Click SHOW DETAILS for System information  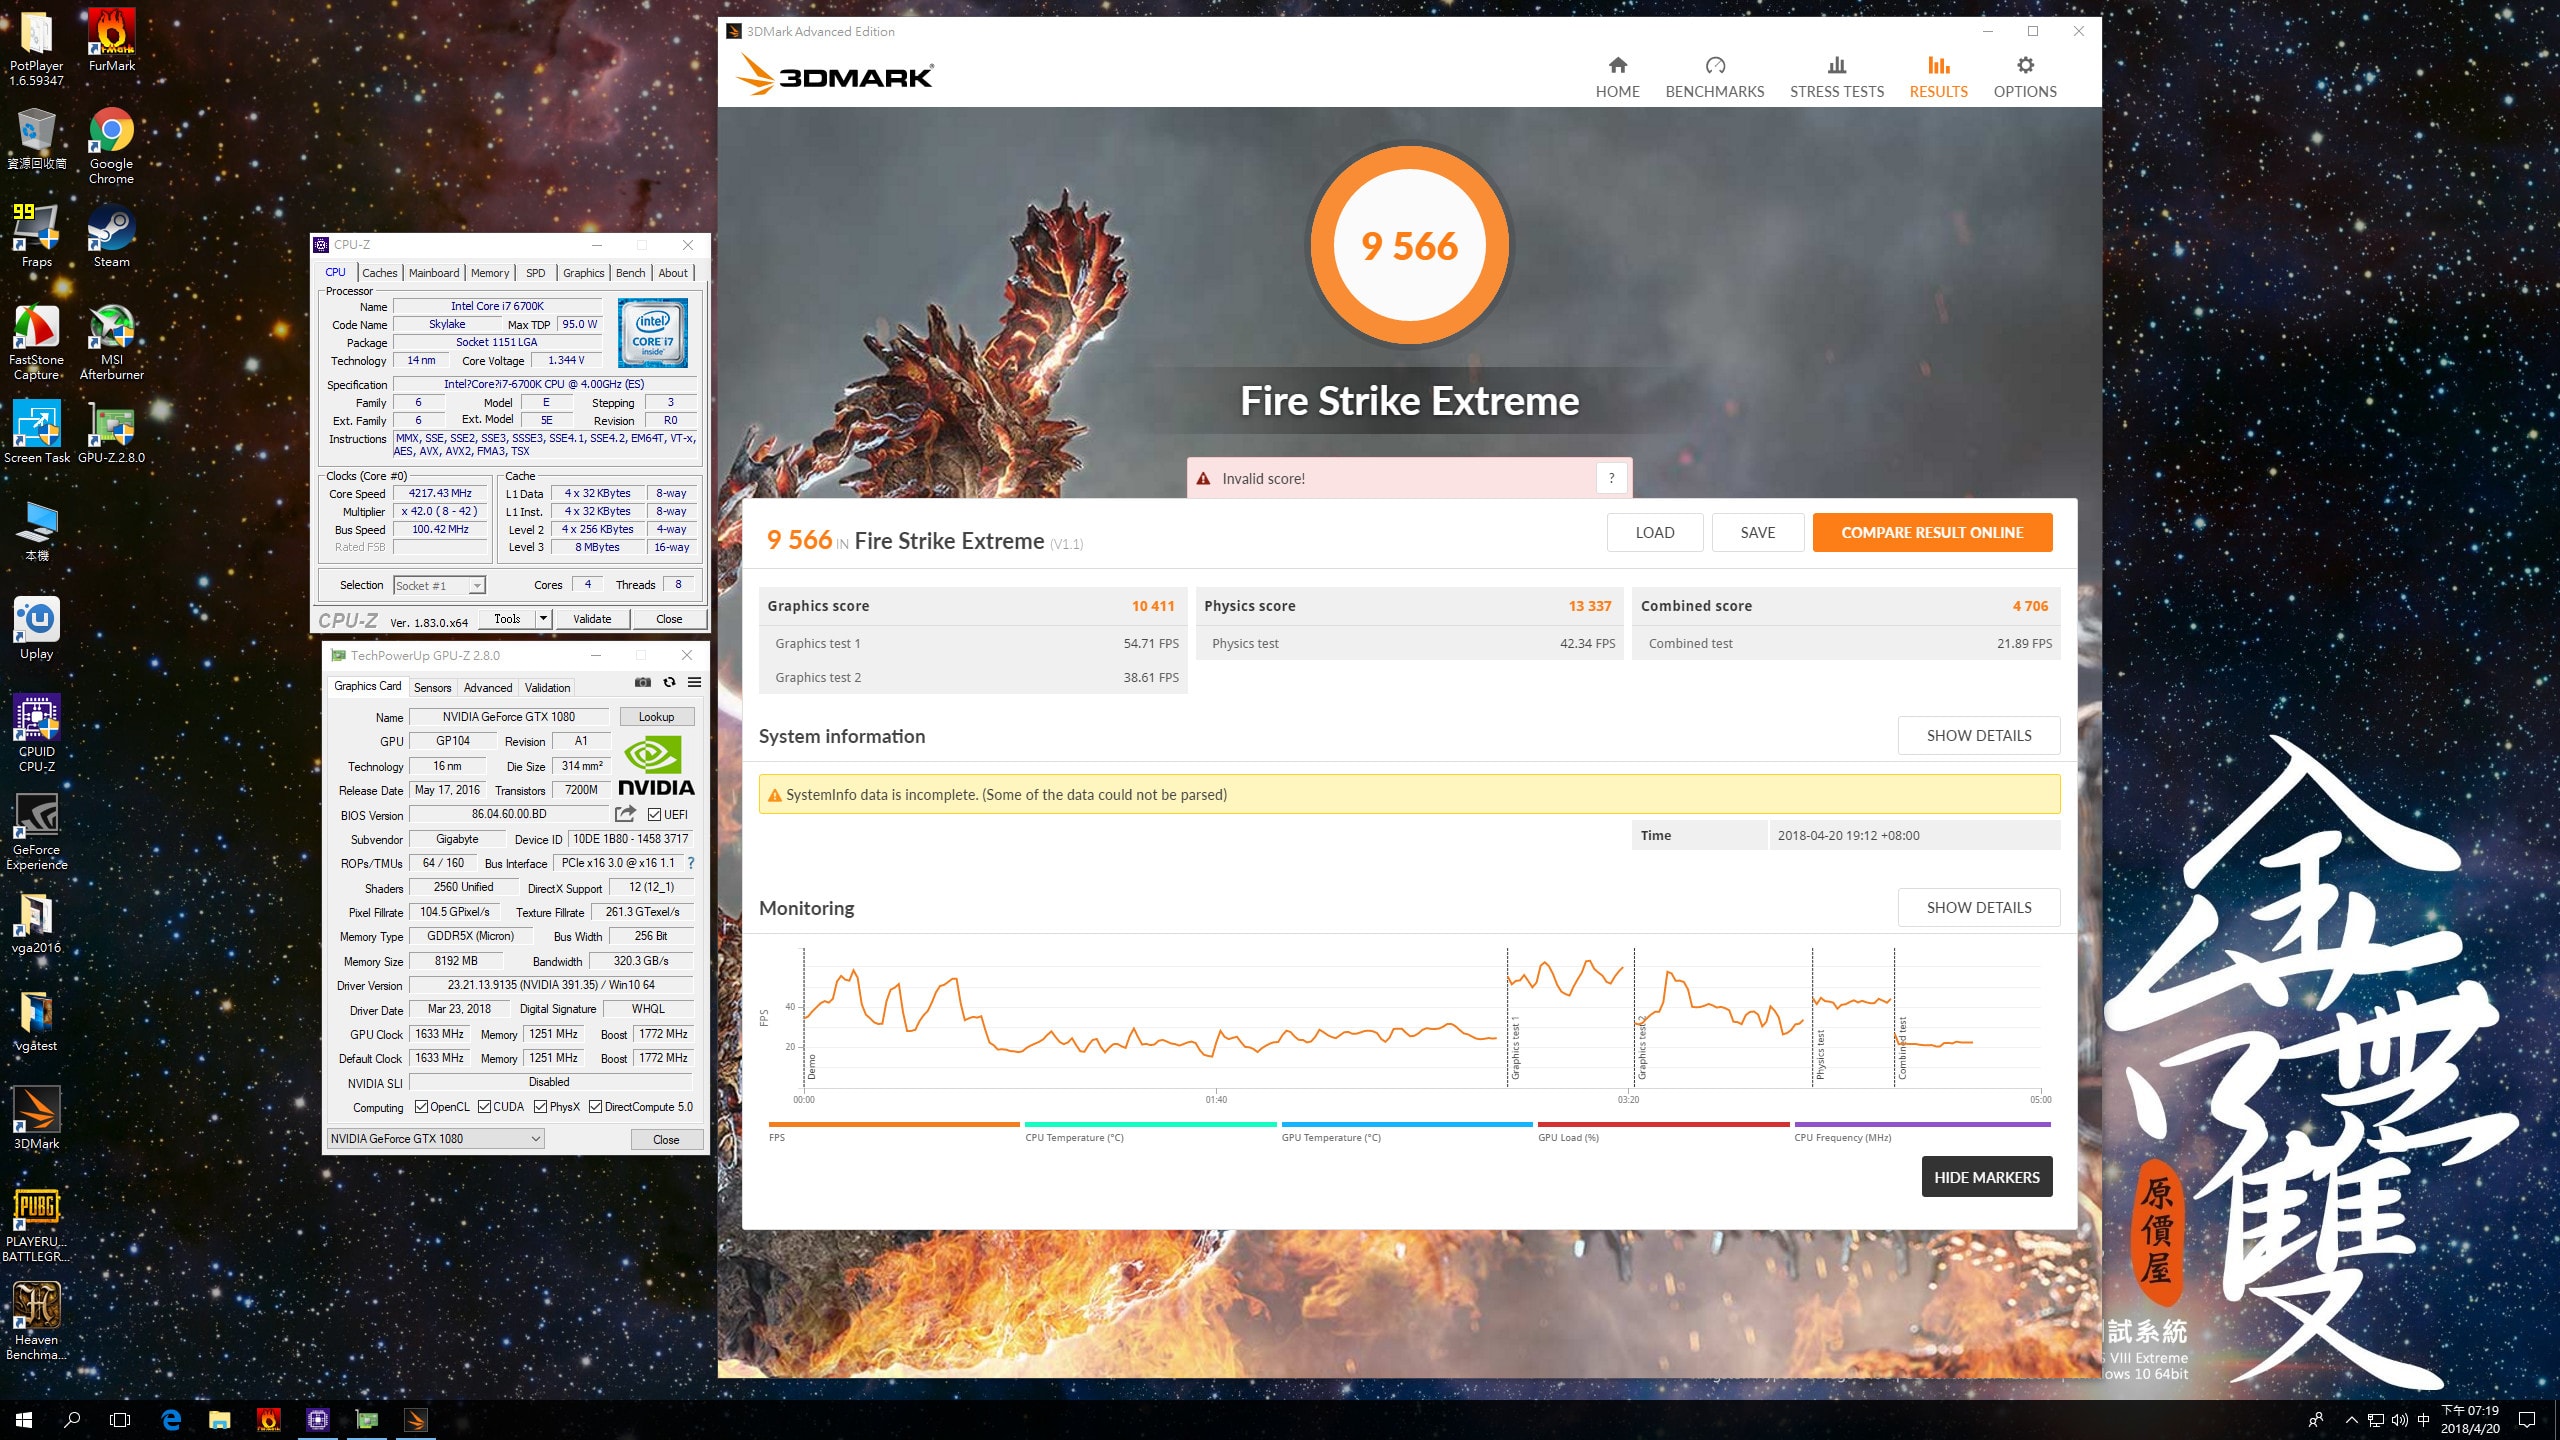tap(1979, 736)
